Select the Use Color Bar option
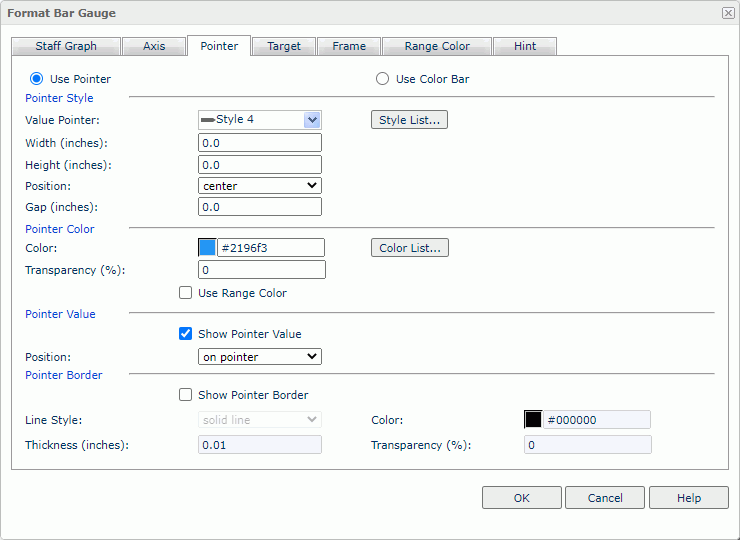The width and height of the screenshot is (740, 540). (x=382, y=79)
